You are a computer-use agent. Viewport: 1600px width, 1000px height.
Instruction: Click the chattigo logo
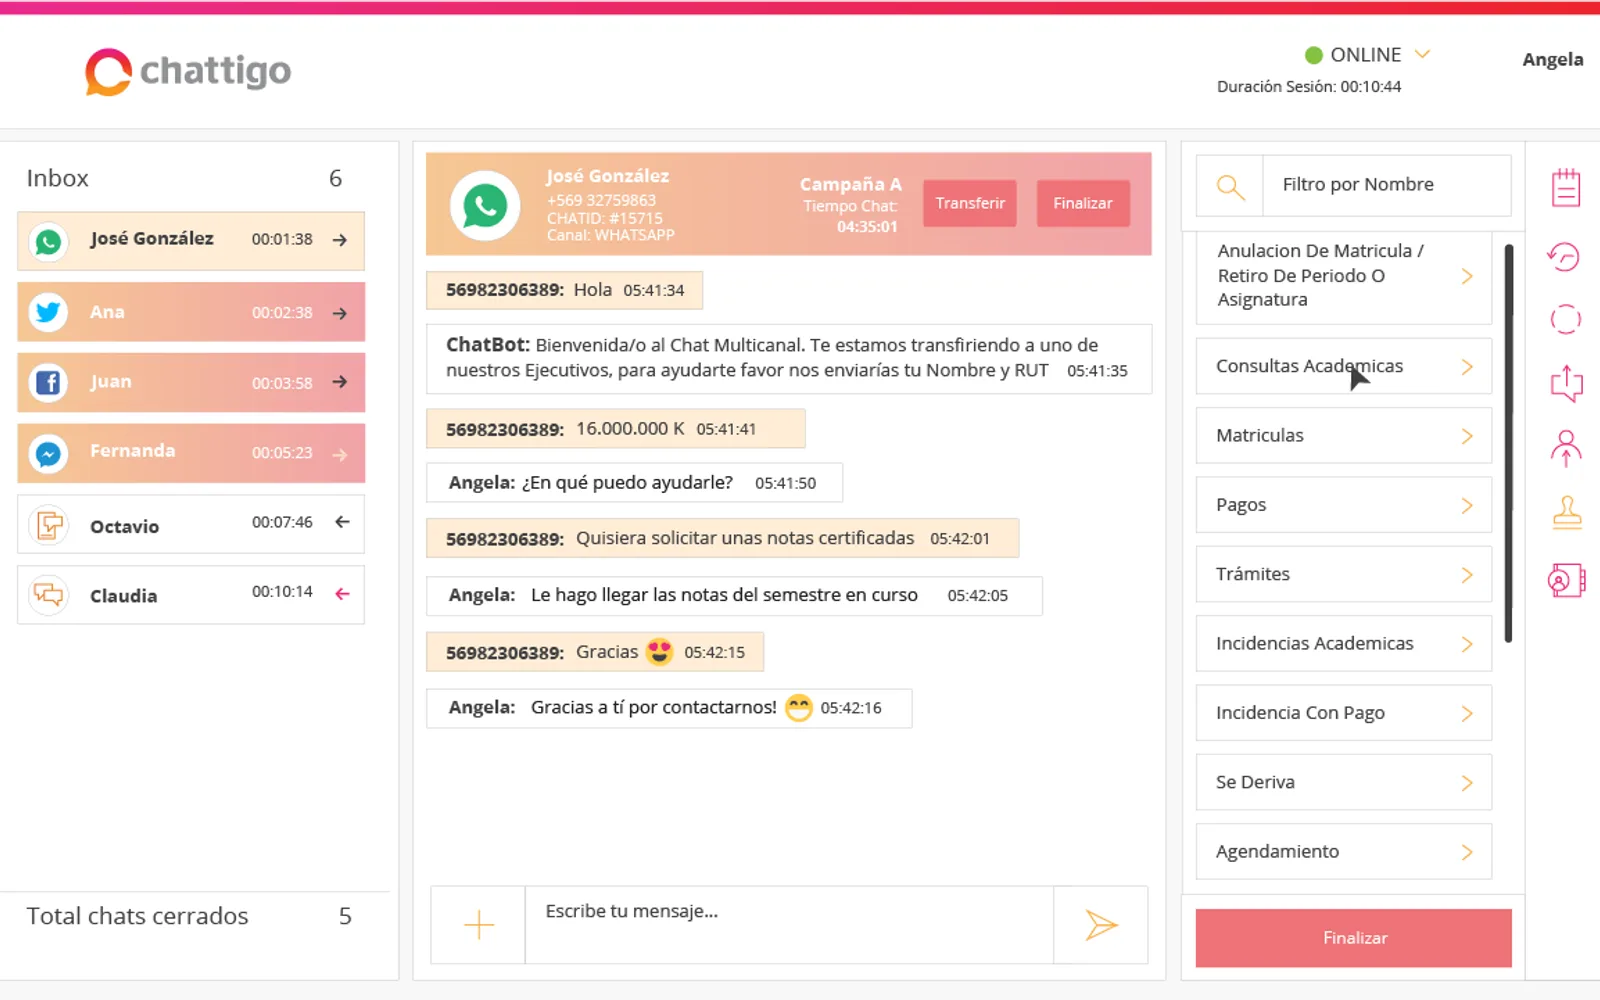click(x=188, y=72)
